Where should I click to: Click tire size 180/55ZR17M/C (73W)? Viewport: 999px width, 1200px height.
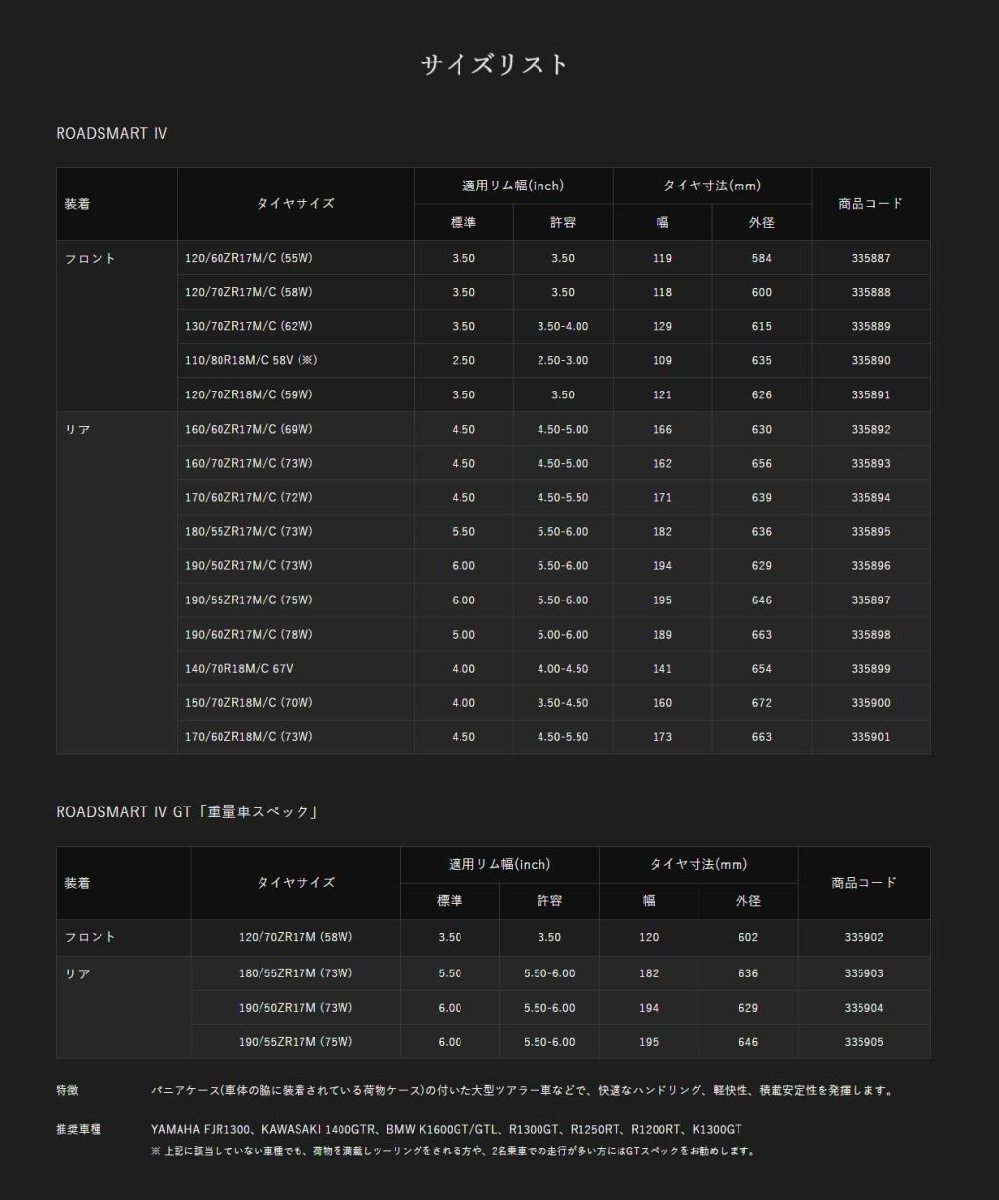pos(249,531)
